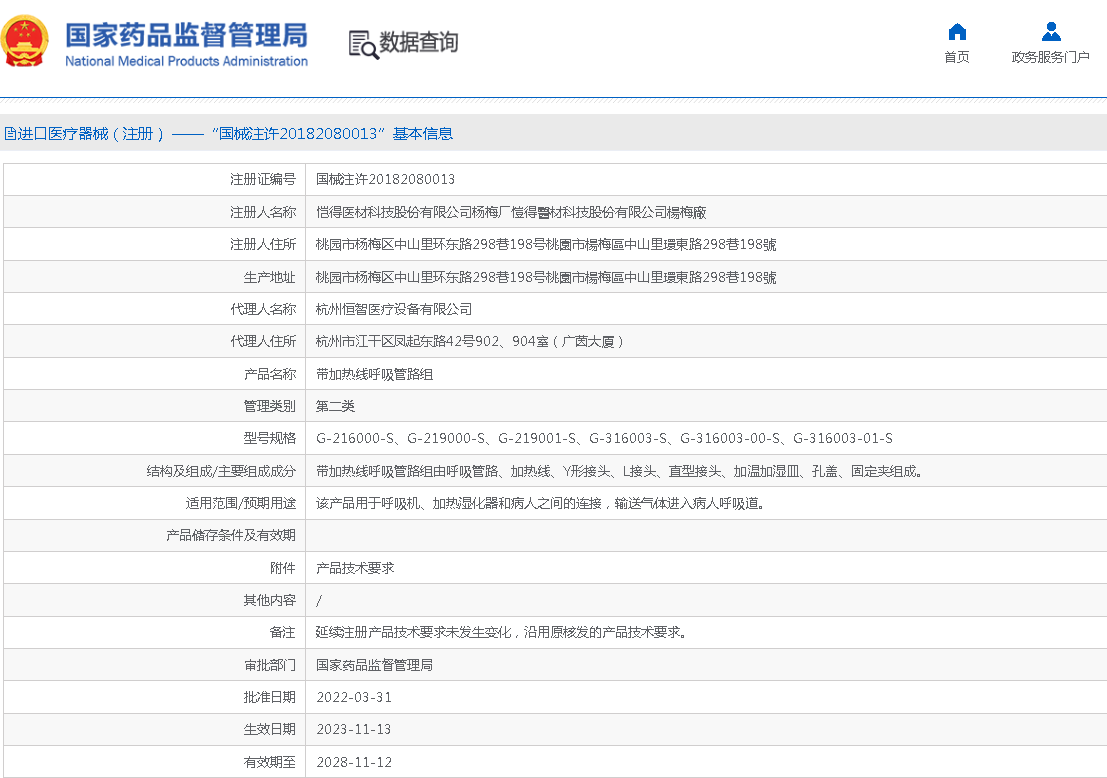The image size is (1107, 778).
Task: Click the 数据查询 magnifier document icon
Action: 363,44
